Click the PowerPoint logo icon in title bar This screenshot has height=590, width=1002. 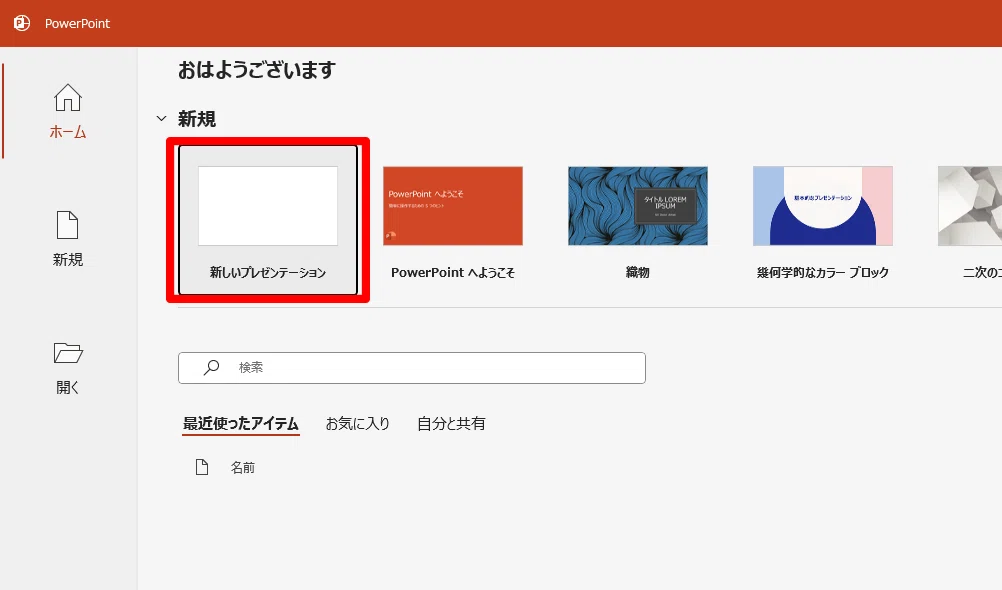22,24
